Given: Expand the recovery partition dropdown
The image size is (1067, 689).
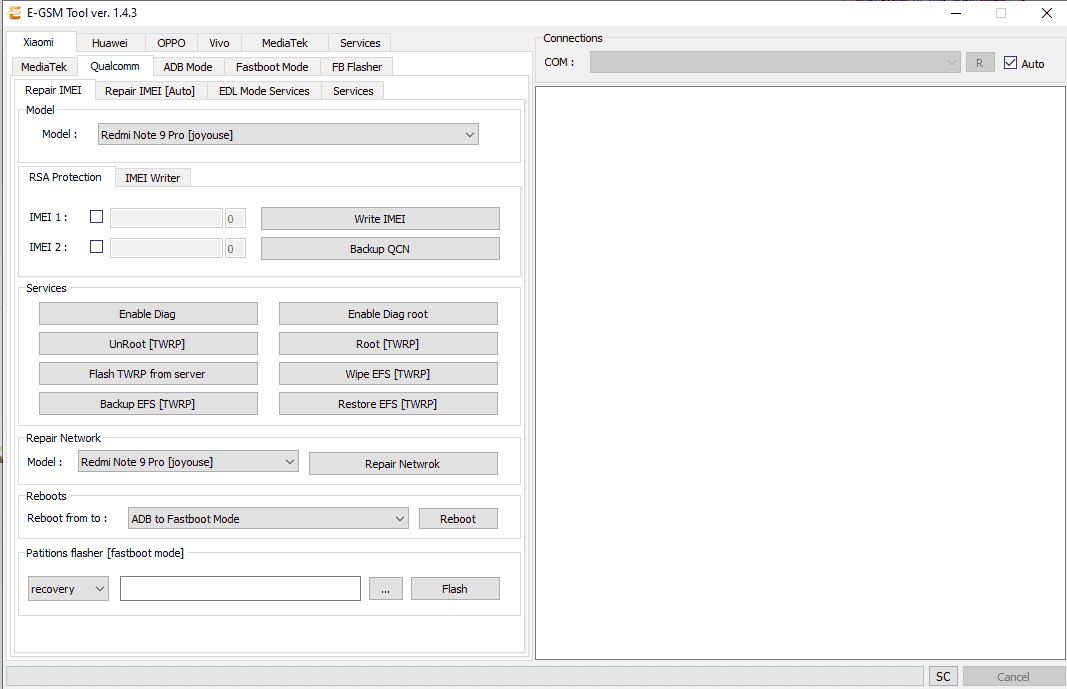Looking at the screenshot, I should pos(68,588).
